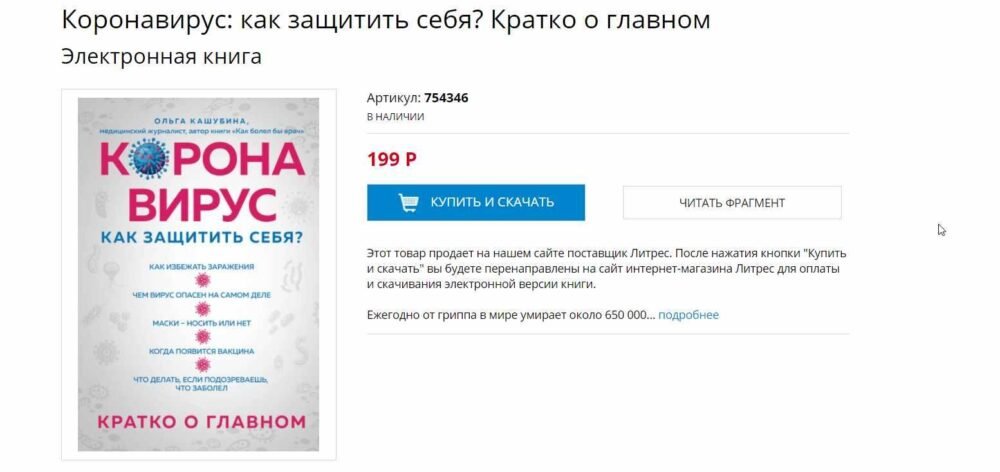The image size is (1000, 472).
Task: Click the blue virus icon in КОРОНА title
Action: 148,158
